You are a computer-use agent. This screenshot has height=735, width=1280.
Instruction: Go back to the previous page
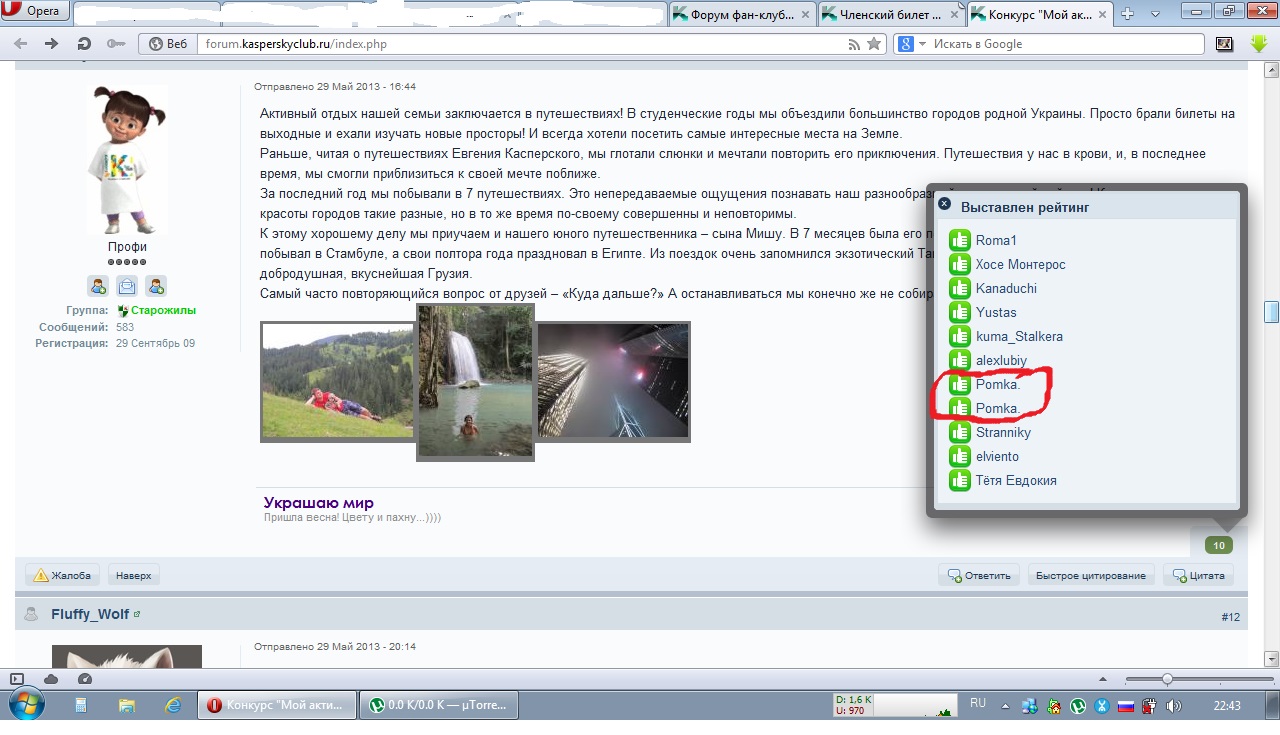[x=21, y=44]
